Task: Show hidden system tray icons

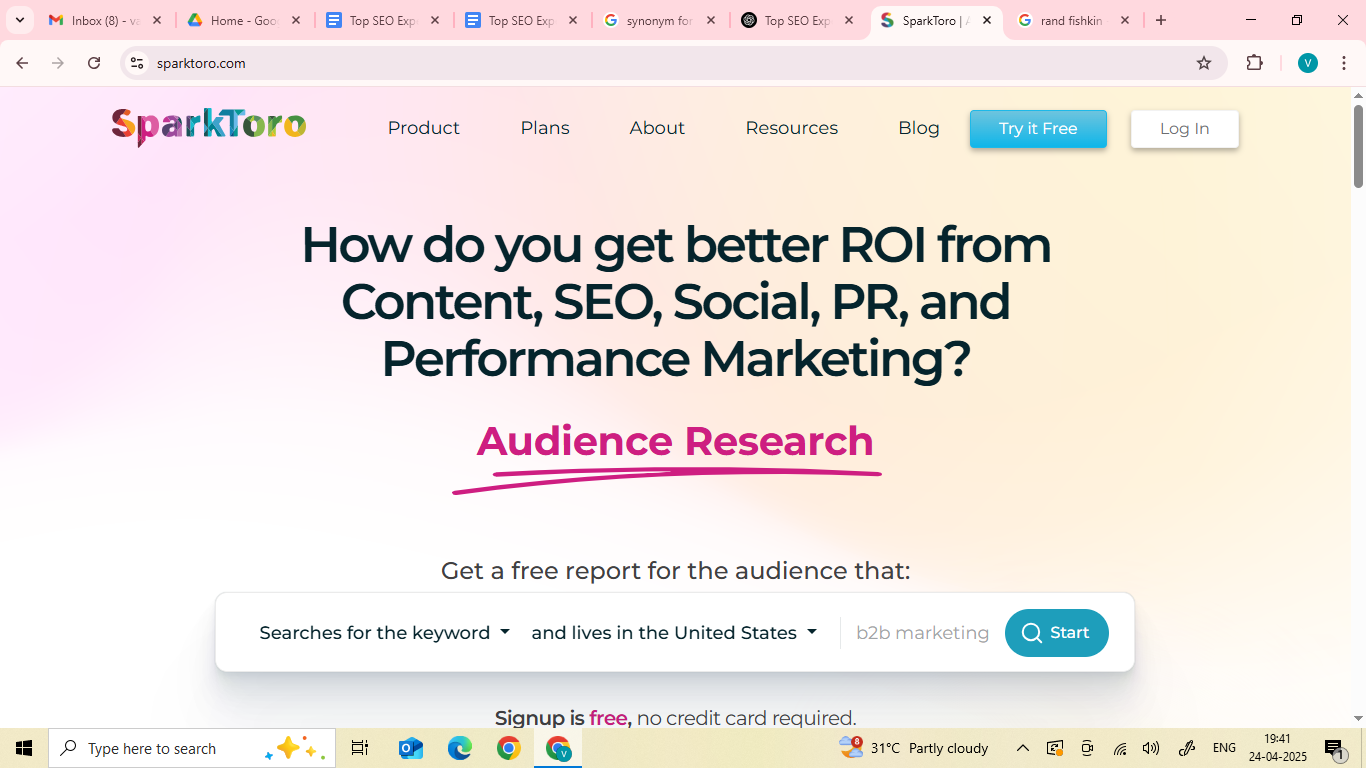Action: click(x=1023, y=748)
